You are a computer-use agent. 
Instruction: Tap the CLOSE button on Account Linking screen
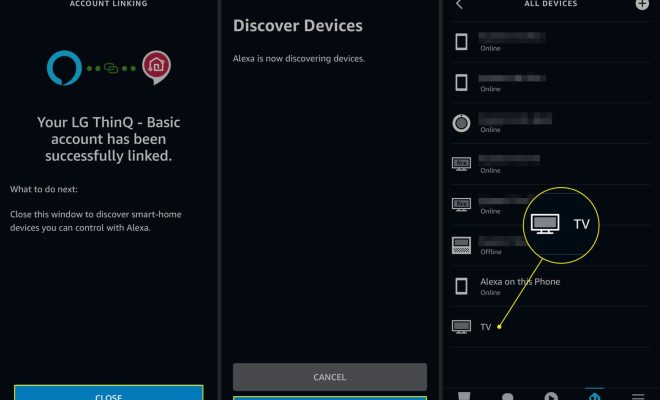[109, 393]
